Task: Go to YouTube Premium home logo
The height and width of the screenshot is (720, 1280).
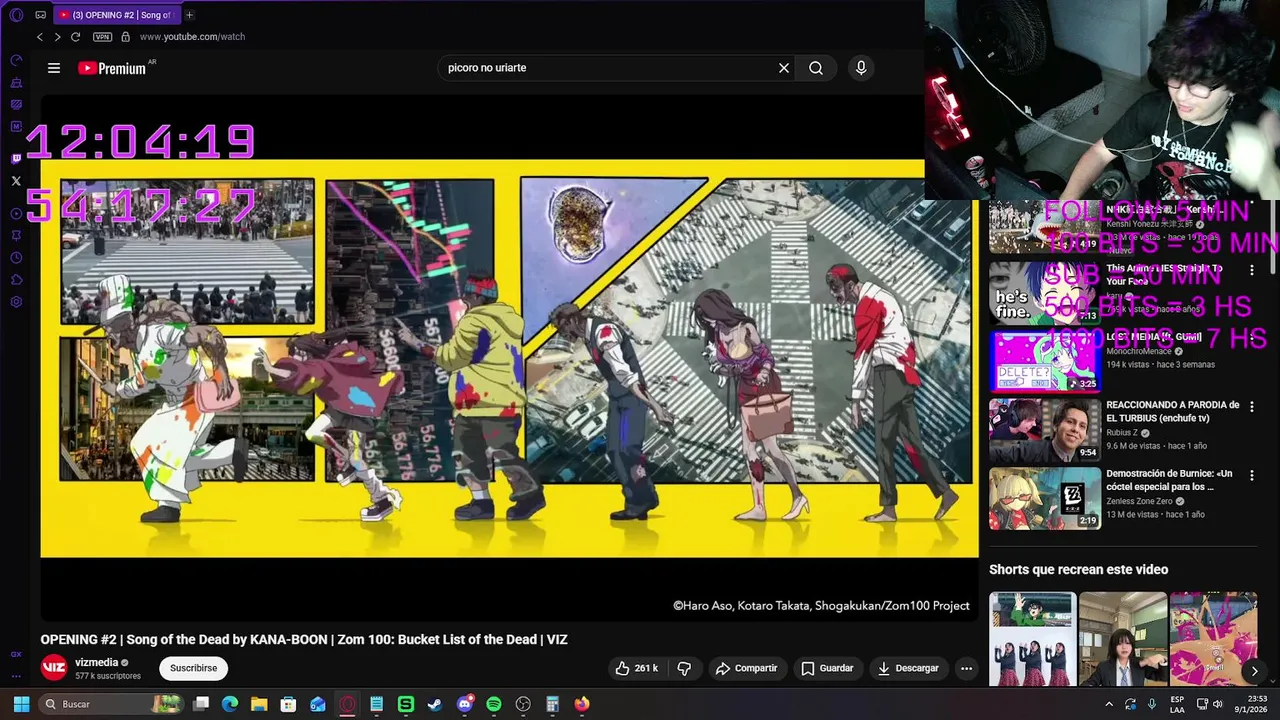Action: pos(112,68)
